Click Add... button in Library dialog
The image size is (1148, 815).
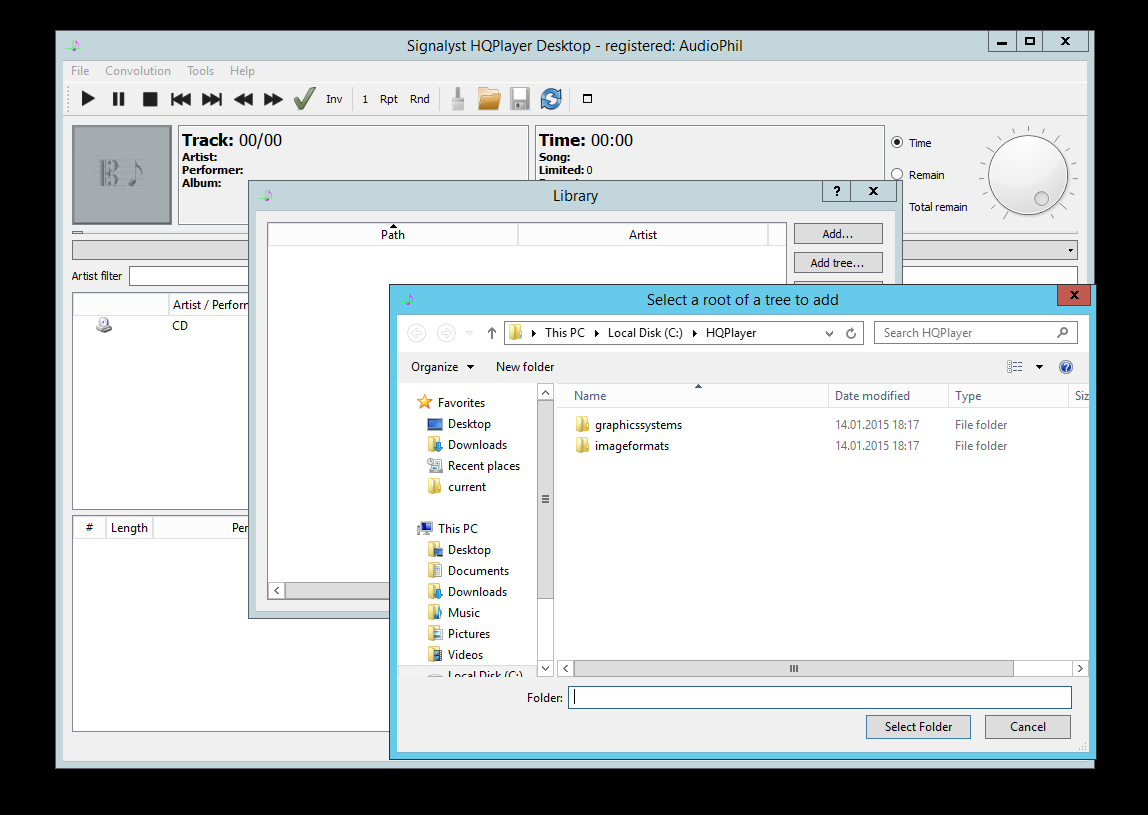pyautogui.click(x=838, y=234)
